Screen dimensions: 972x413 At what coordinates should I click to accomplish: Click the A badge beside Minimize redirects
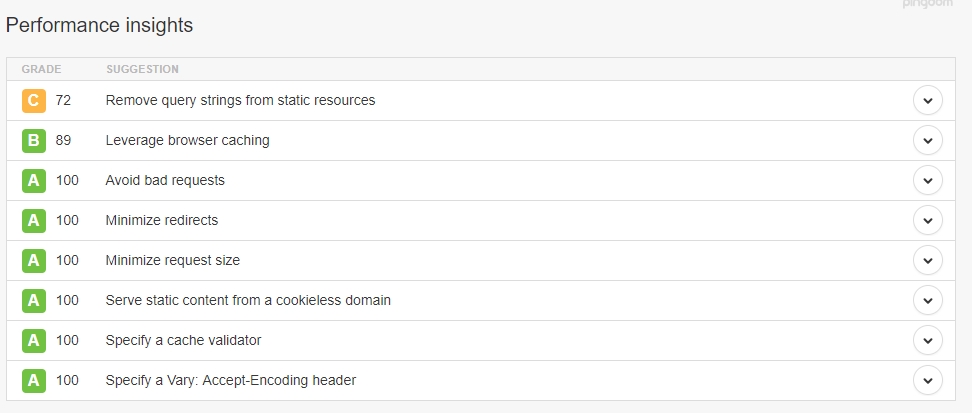pos(33,221)
